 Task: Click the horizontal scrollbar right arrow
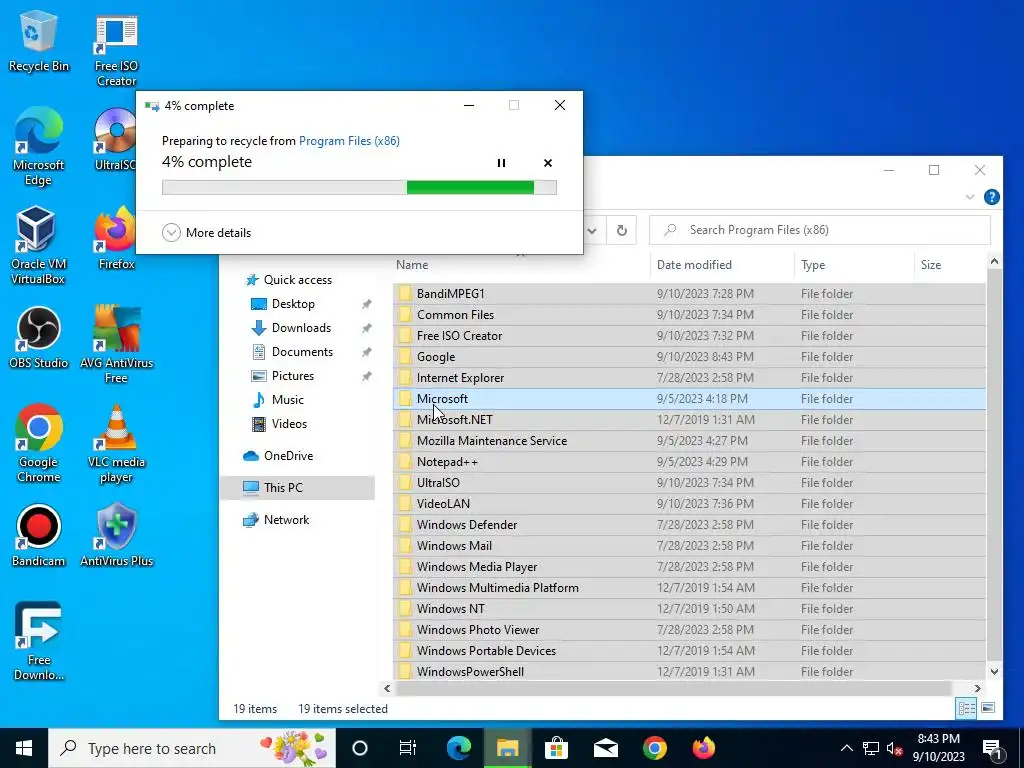[978, 688]
